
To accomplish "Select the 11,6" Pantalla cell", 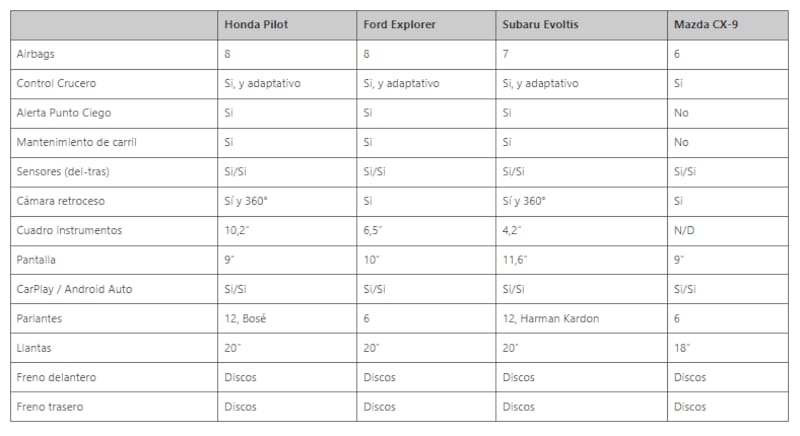I will pyautogui.click(x=517, y=260).
